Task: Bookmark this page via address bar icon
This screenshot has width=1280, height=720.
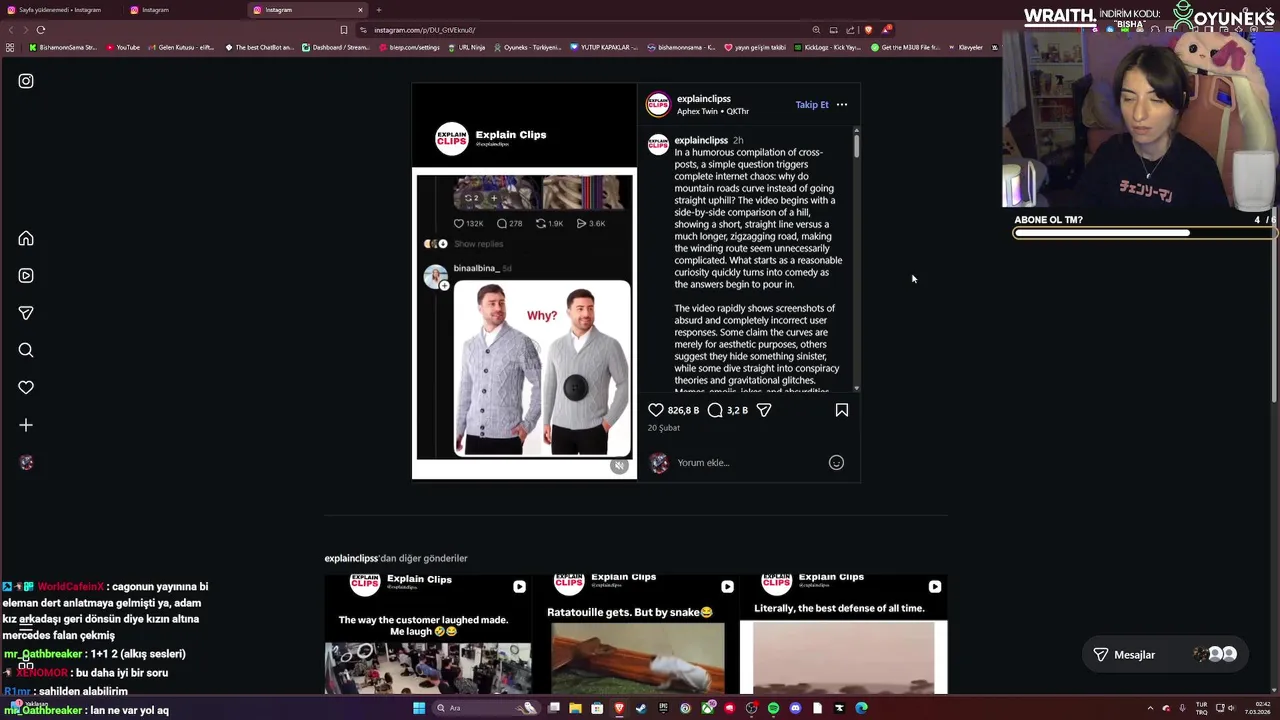Action: point(344,30)
